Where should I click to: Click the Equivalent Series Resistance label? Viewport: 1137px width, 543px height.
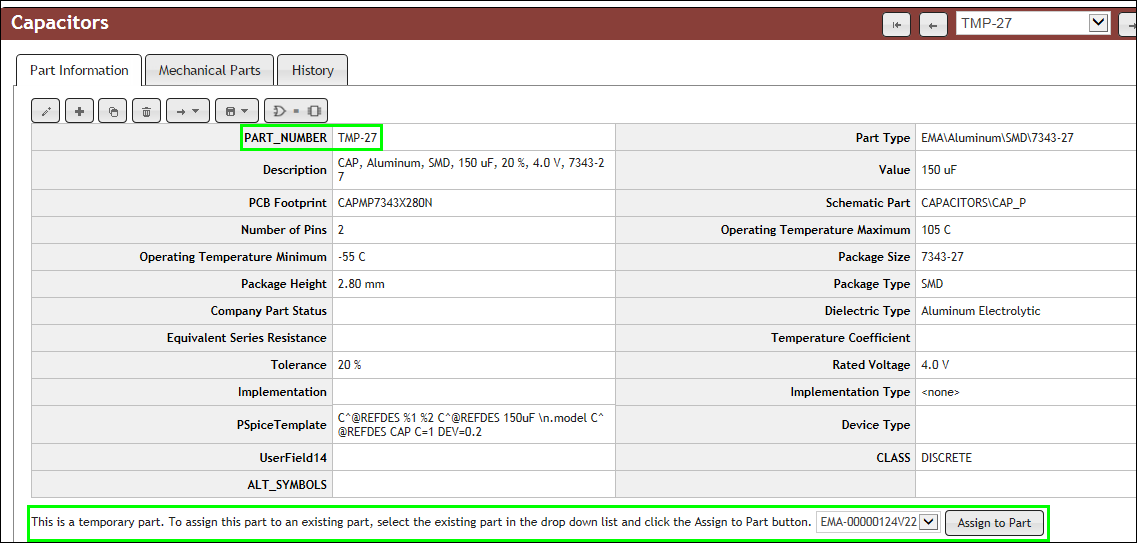click(247, 338)
